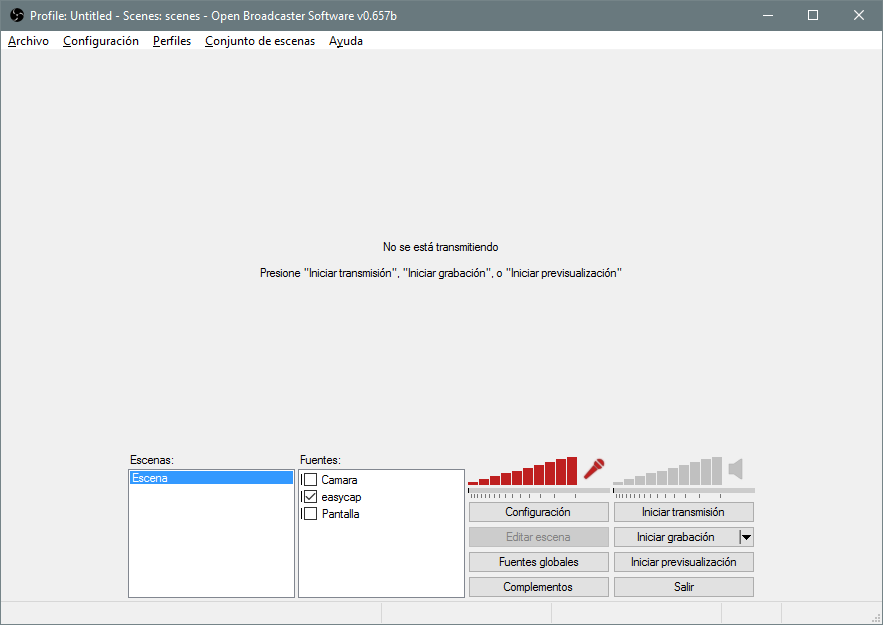883x625 pixels.
Task: Select Escena in the scenes list
Action: point(212,478)
